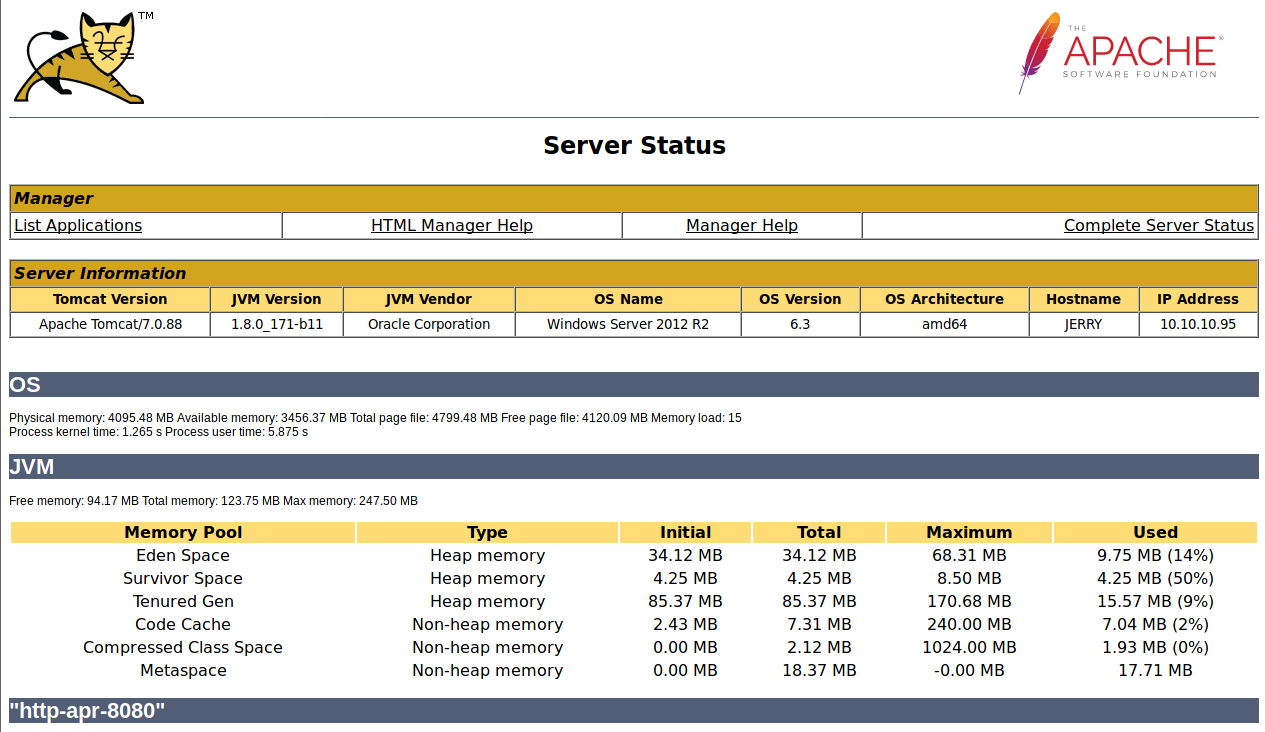Screen dimensions: 1265x732
Task: Open the List Applications link
Action: 78,226
